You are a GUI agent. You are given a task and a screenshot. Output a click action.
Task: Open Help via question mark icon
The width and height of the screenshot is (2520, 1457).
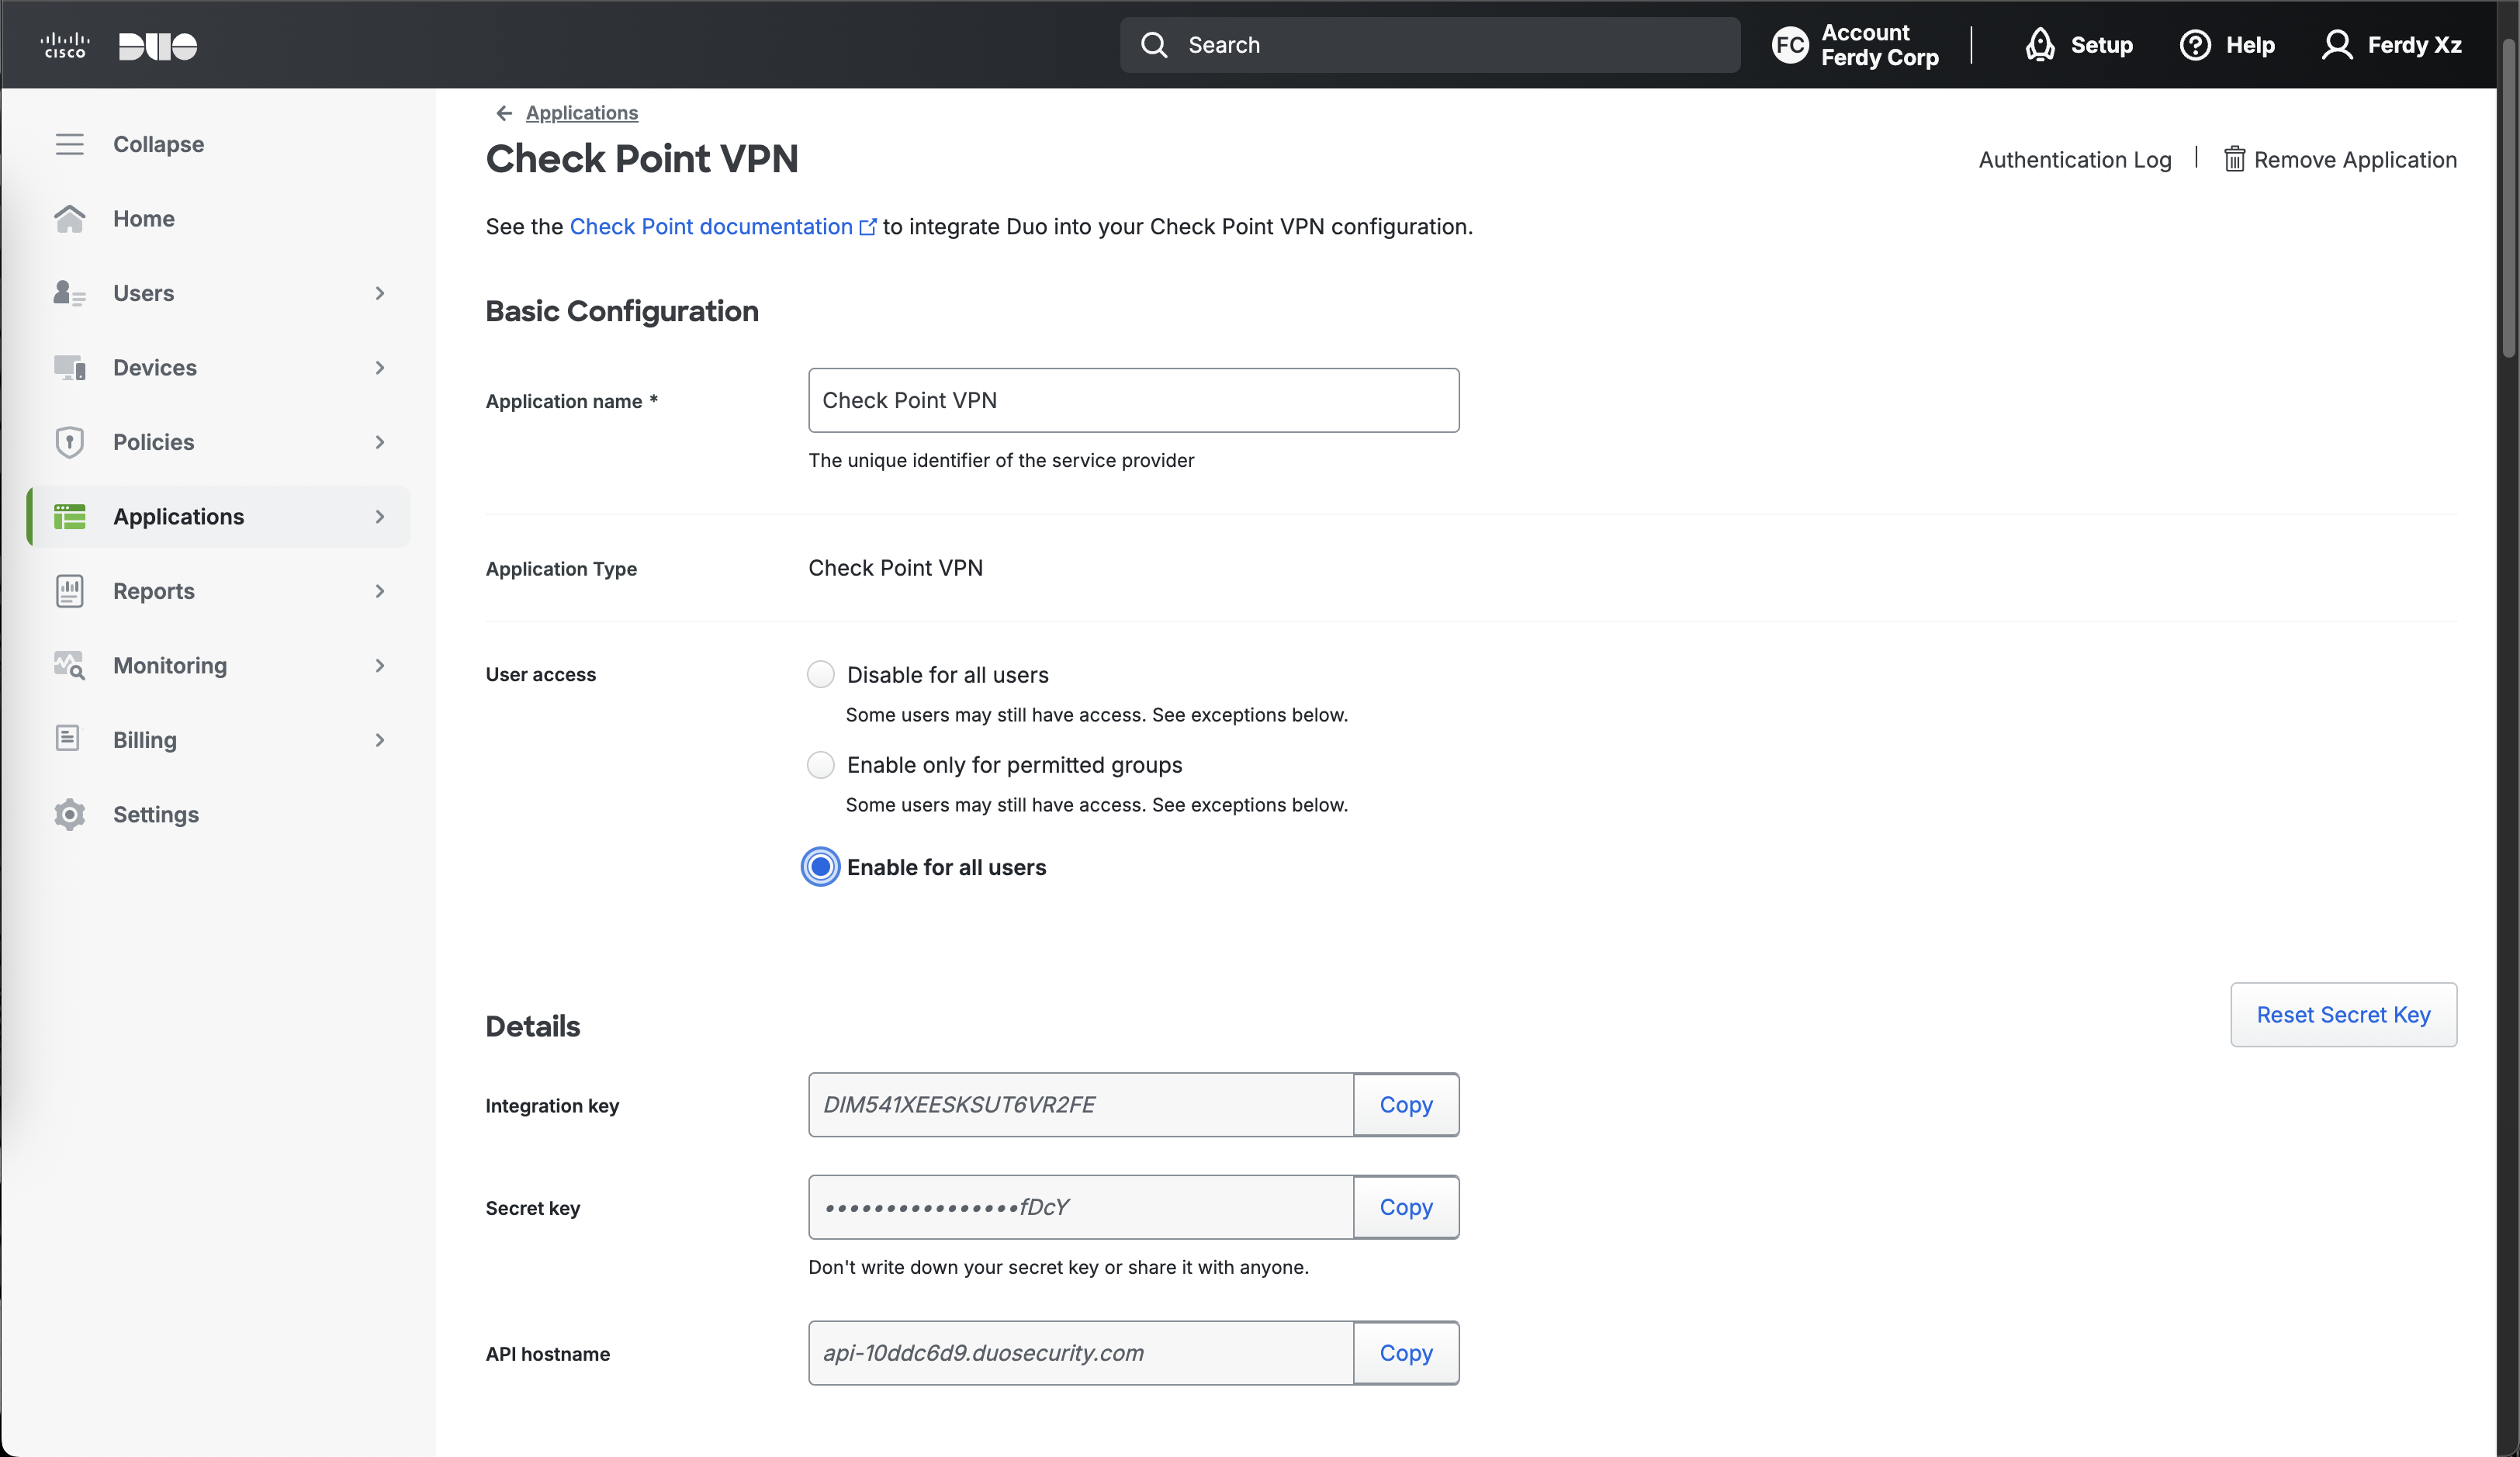coord(2194,45)
